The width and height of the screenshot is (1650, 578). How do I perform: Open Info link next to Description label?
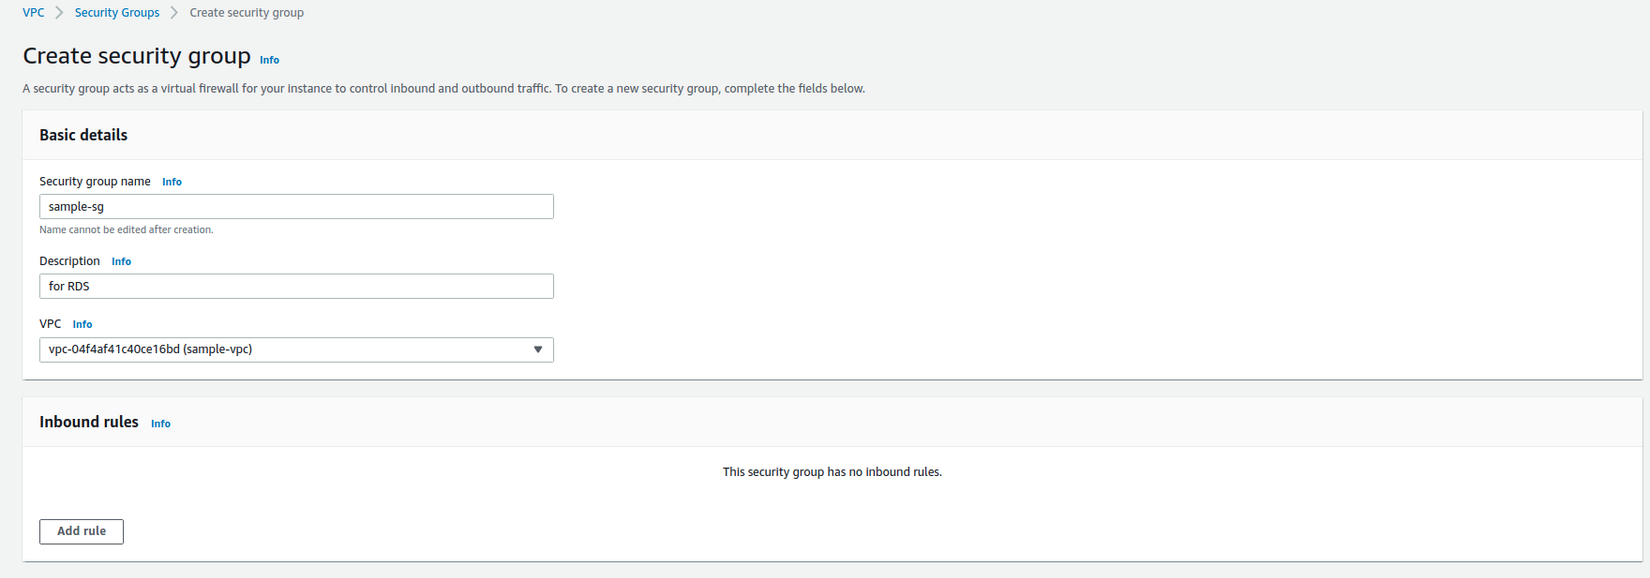coord(121,262)
